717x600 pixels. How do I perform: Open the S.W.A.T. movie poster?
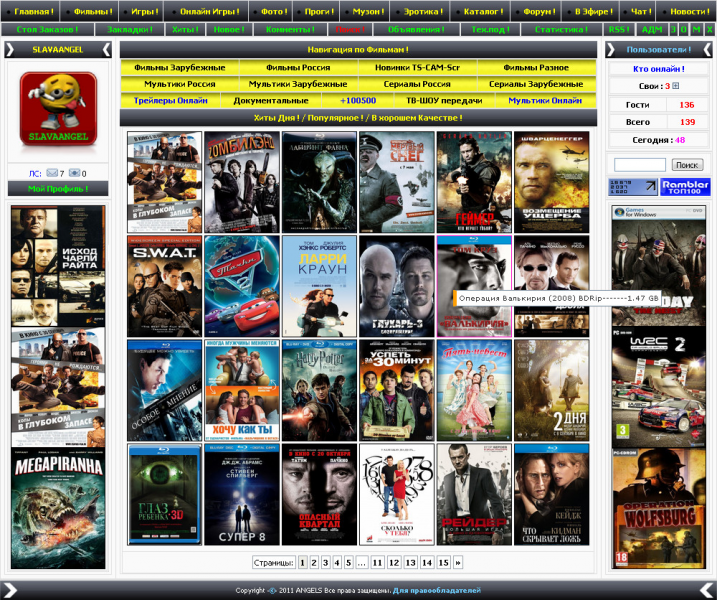click(x=165, y=286)
